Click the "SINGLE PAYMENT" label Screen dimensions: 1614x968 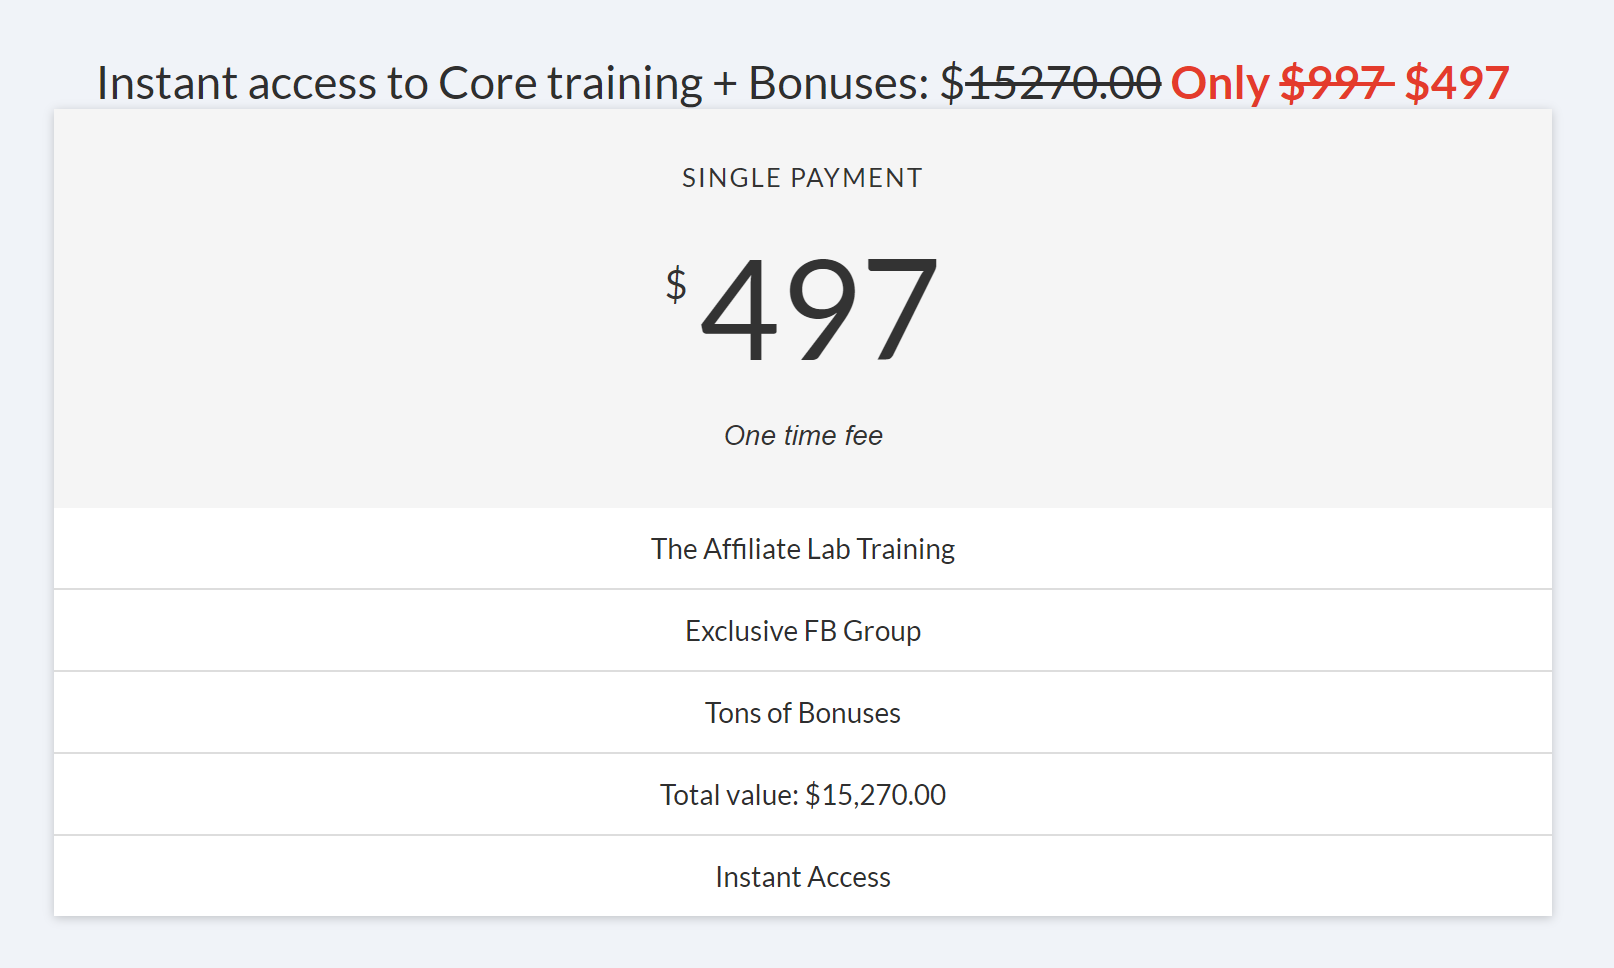click(802, 178)
